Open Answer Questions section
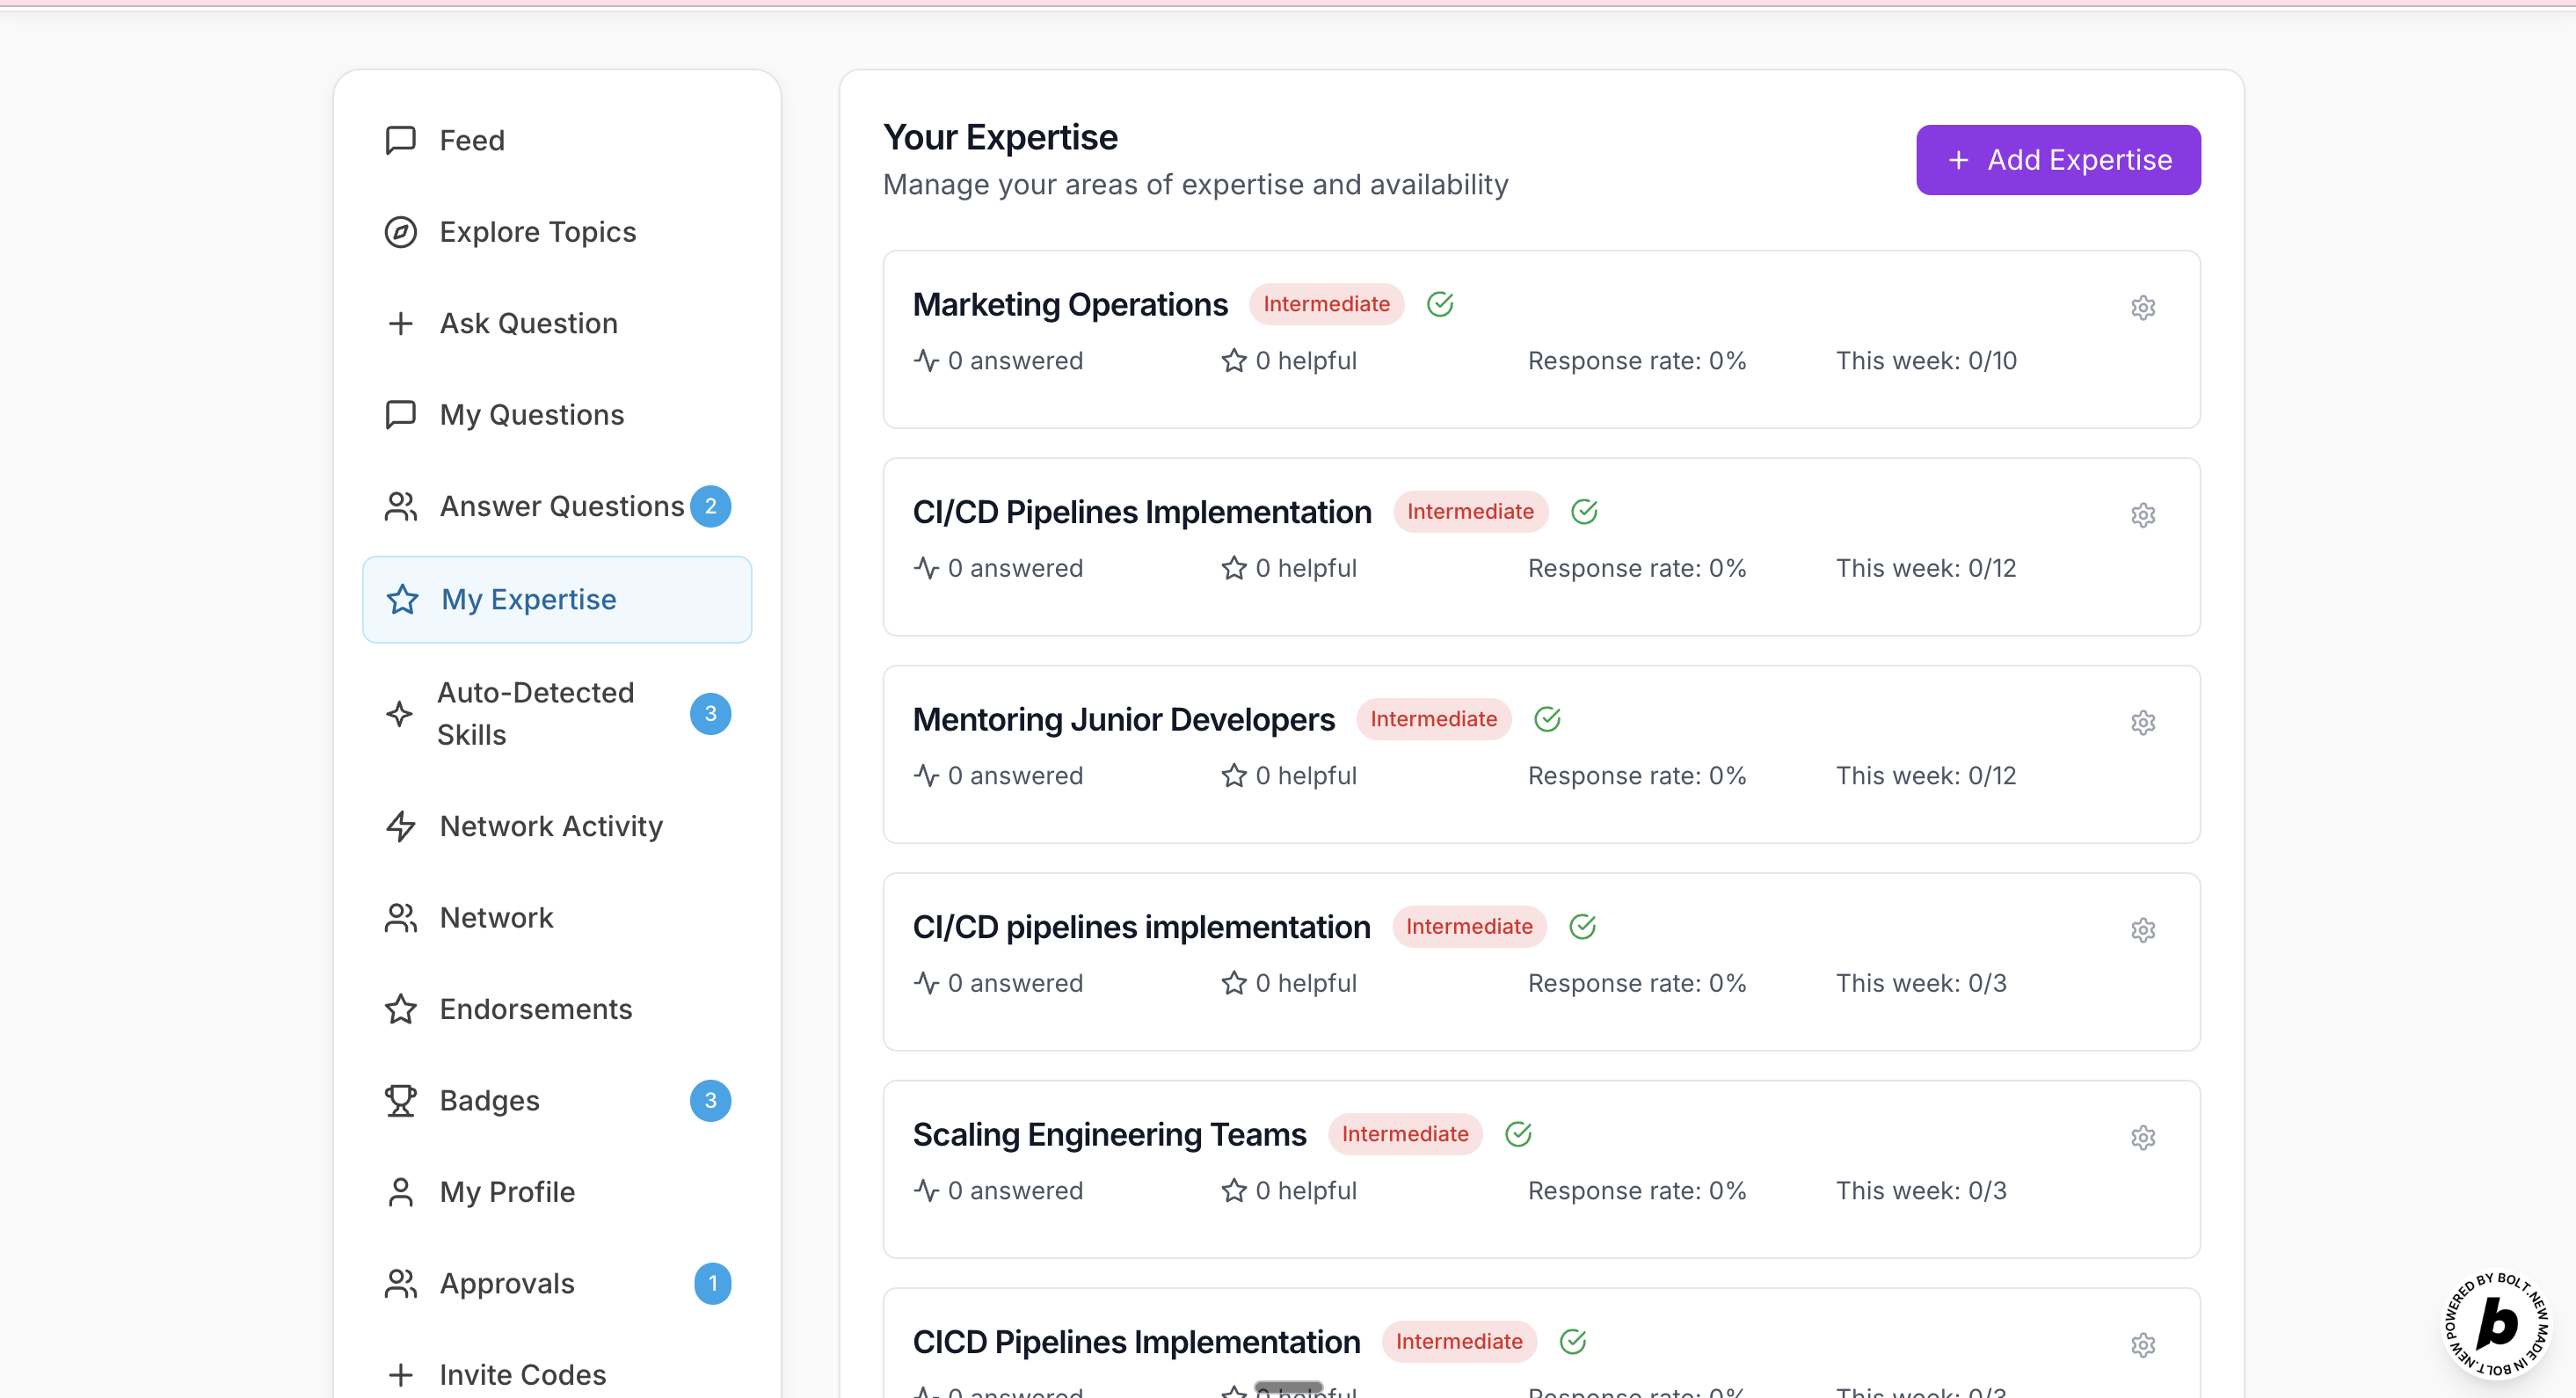This screenshot has width=2576, height=1398. pos(561,506)
